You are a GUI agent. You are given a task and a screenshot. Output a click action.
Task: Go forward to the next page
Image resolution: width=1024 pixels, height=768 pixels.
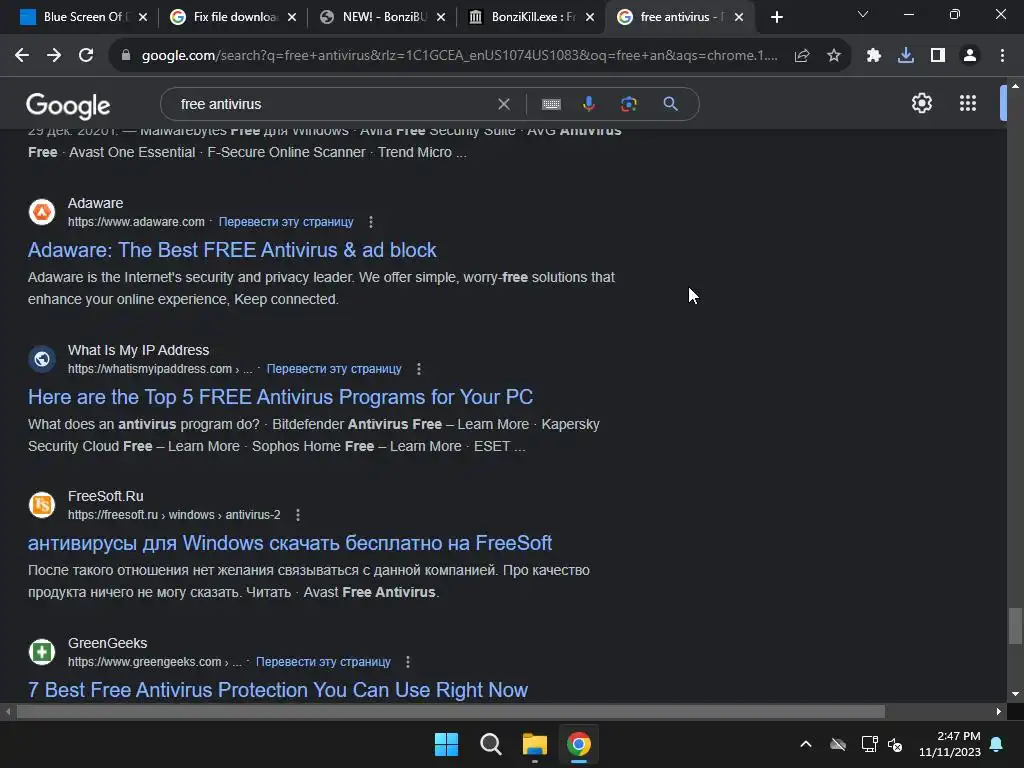pyautogui.click(x=54, y=56)
